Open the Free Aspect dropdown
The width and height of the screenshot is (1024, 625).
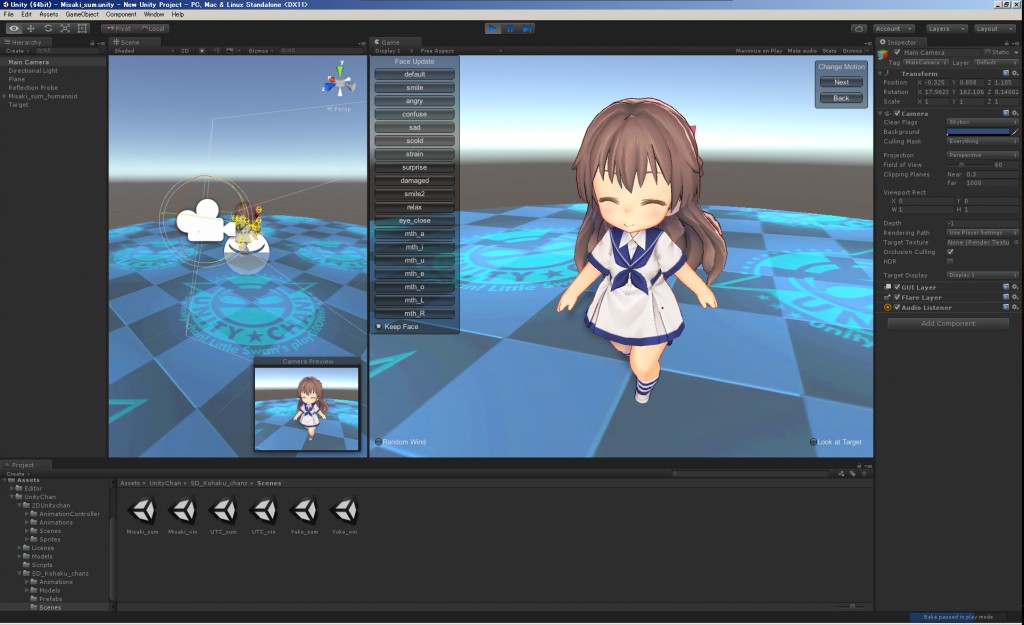[436, 50]
